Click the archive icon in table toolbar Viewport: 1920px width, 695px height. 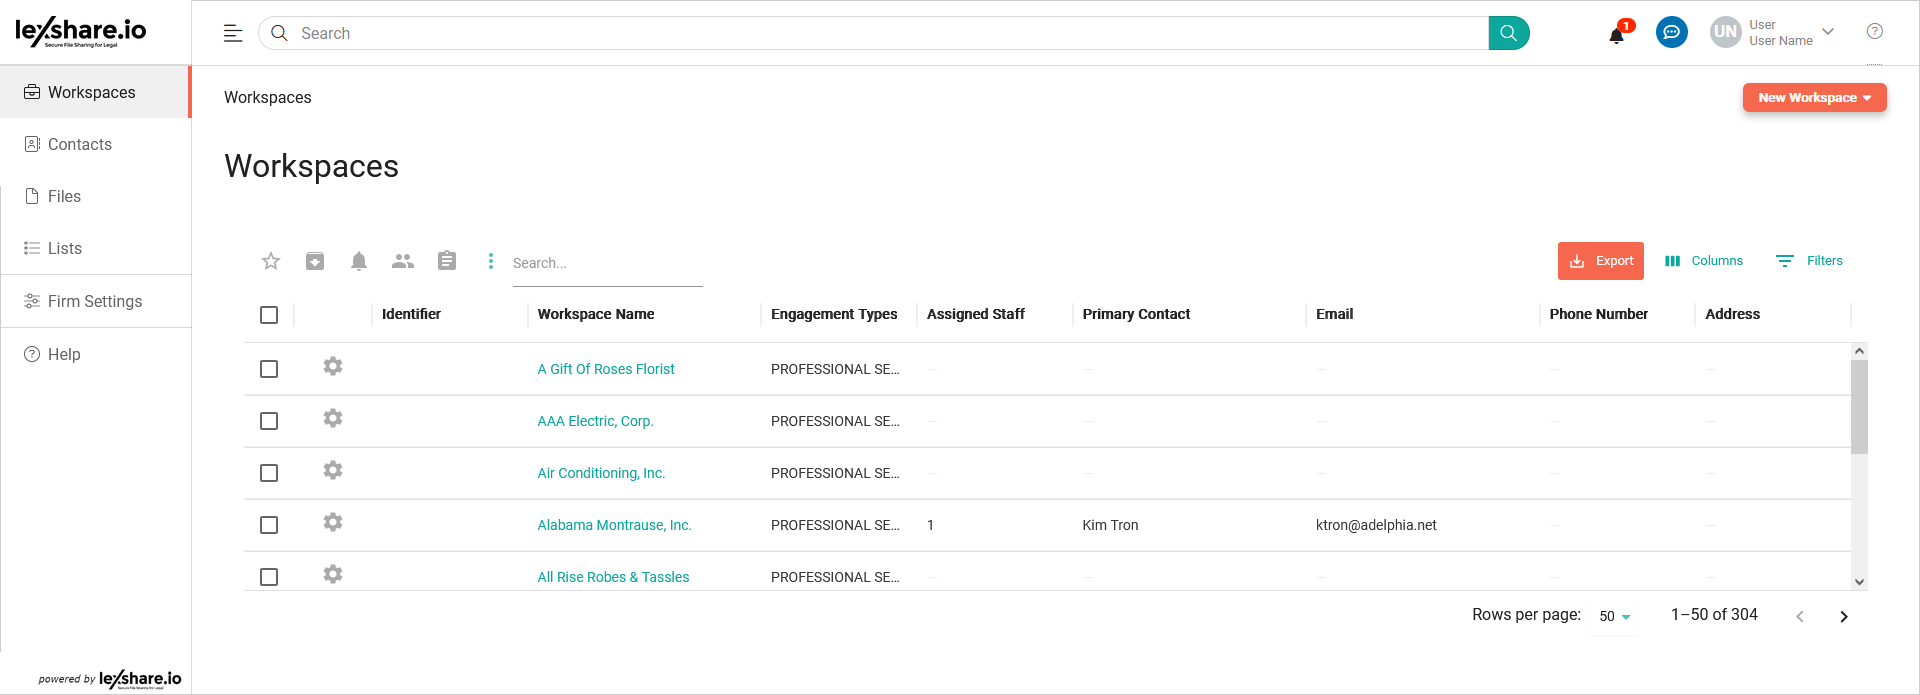click(315, 261)
